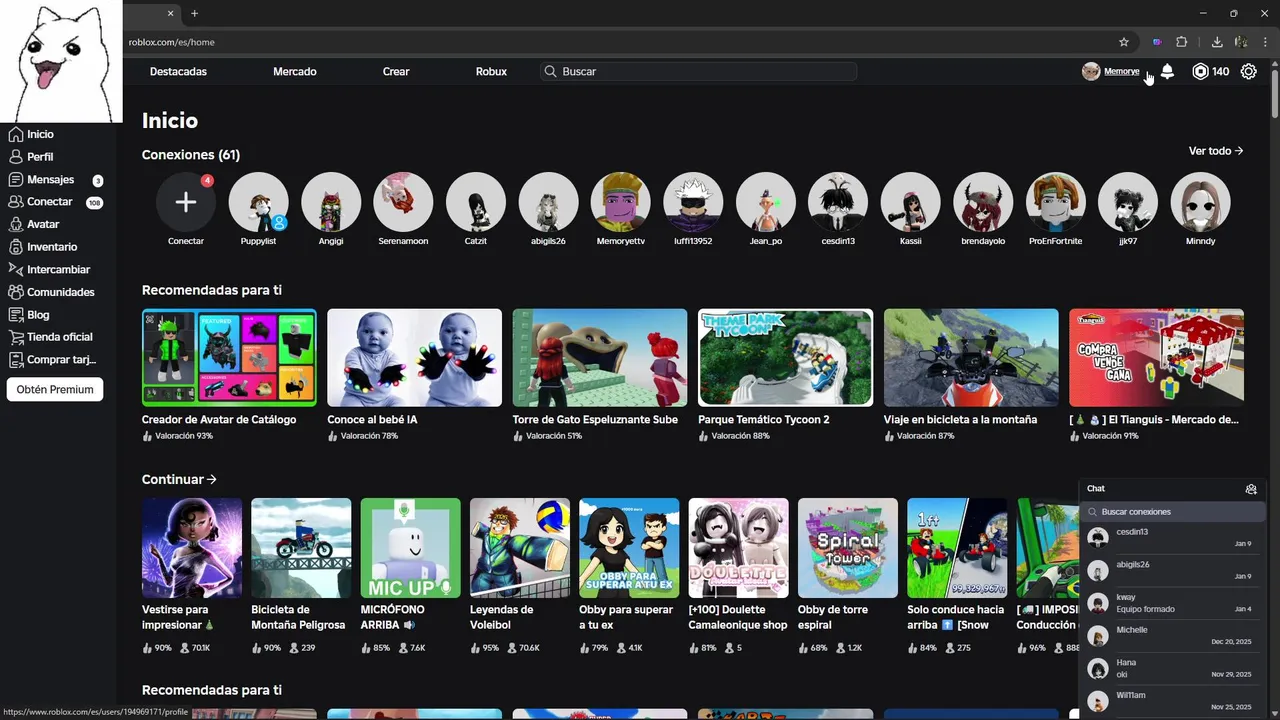Click Ver todo connections link
Viewport: 1280px width, 720px height.
tap(1216, 151)
